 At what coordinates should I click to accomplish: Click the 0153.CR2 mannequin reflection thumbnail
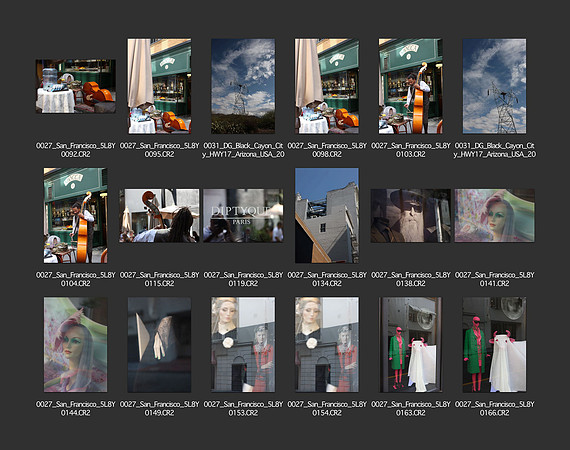coord(243,345)
